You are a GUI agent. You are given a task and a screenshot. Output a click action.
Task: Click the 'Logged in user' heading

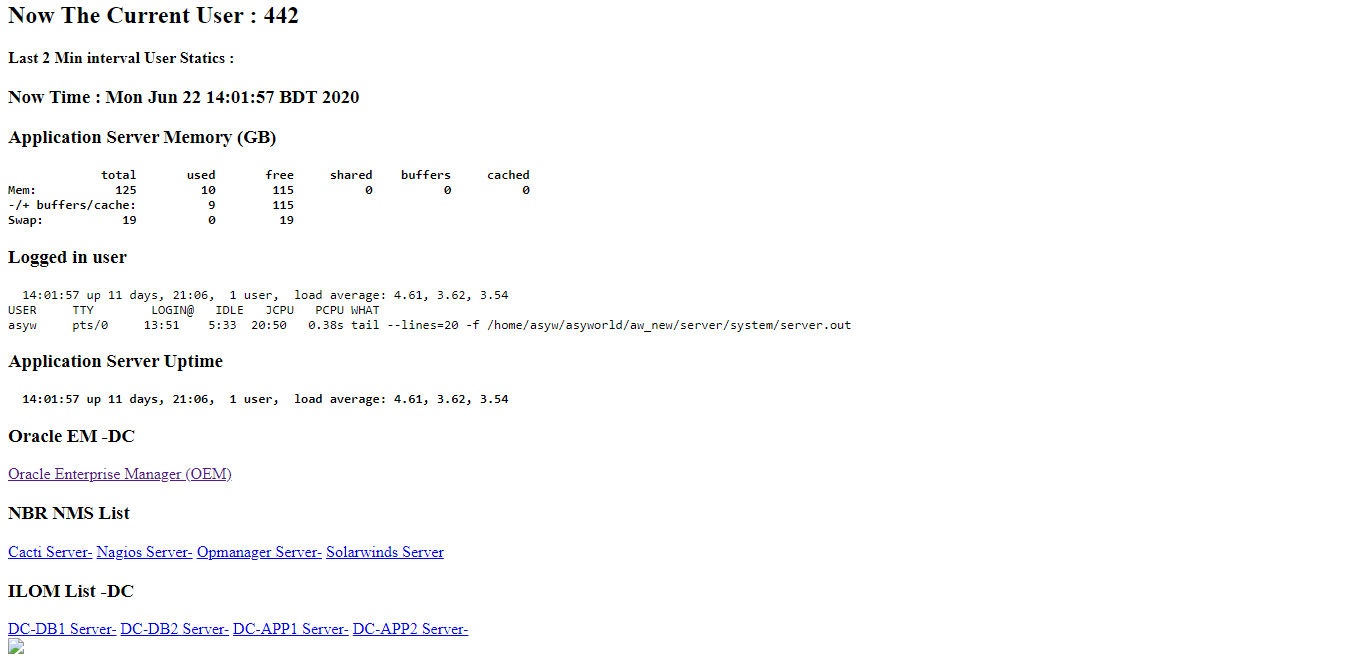coord(67,257)
